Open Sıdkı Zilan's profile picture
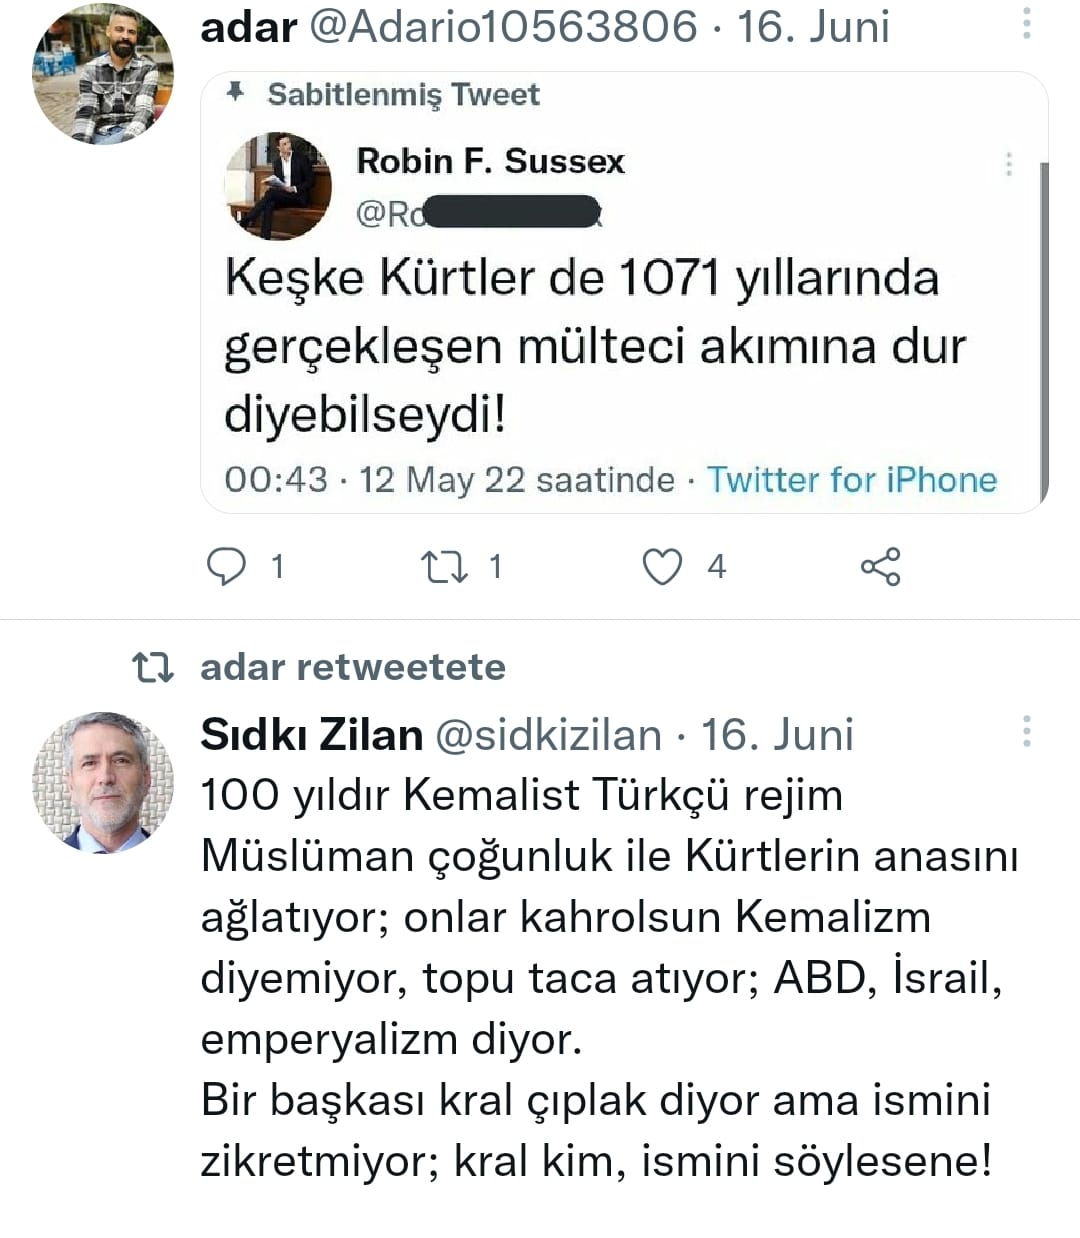Viewport: 1080px width, 1238px height. coord(104,782)
